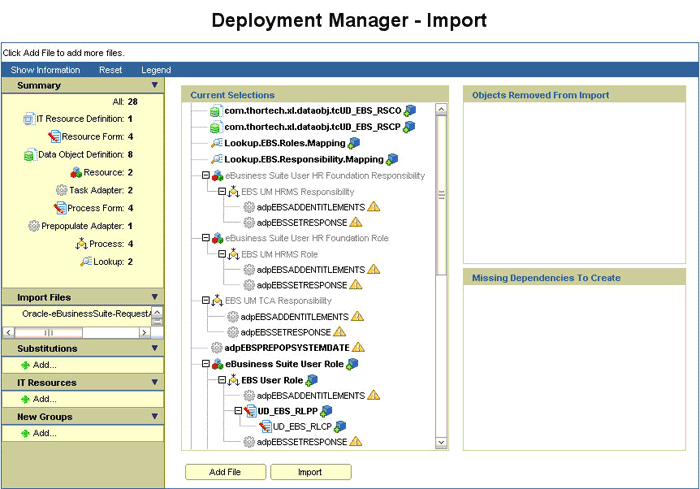Open the Legend menu item
Image resolution: width=700 pixels, height=489 pixels.
(x=156, y=70)
